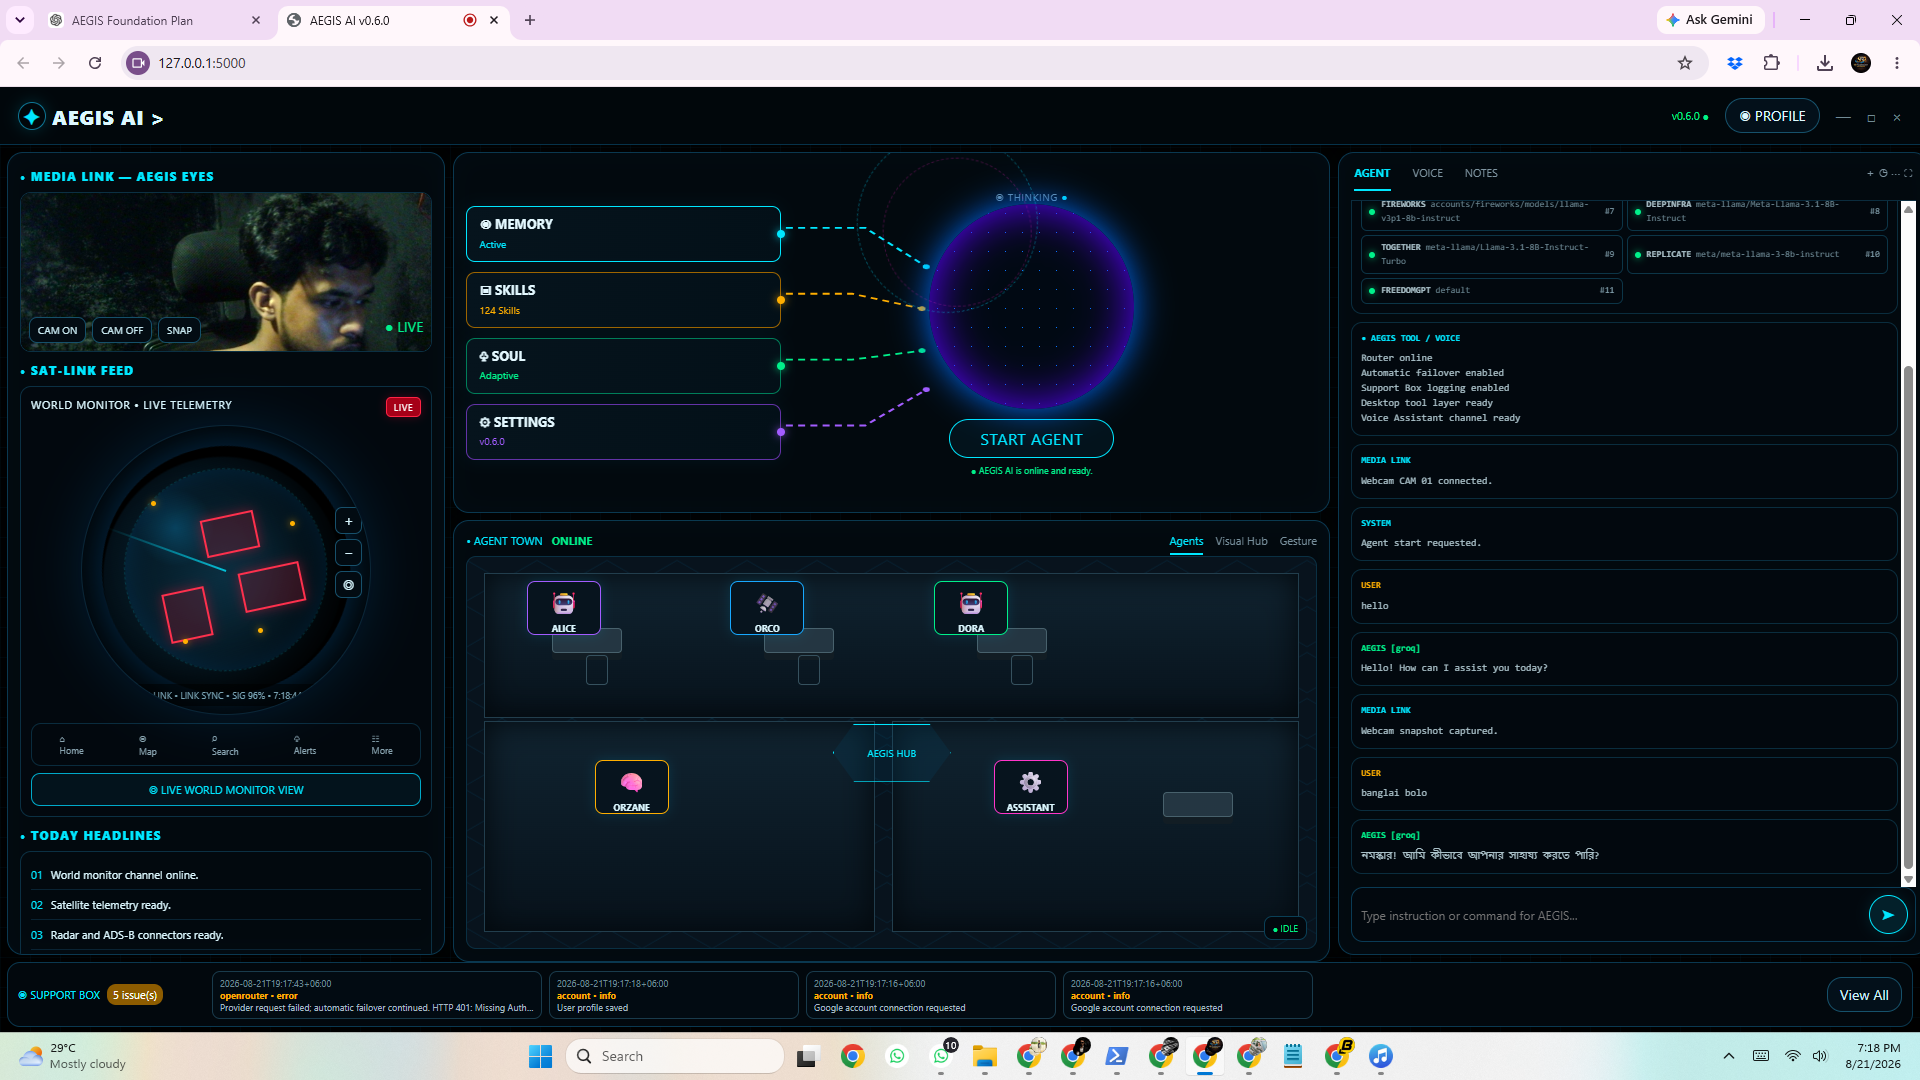Screen dimensions: 1920x1080
Task: Click Ask Gemini in Chrome
Action: 1710,20
